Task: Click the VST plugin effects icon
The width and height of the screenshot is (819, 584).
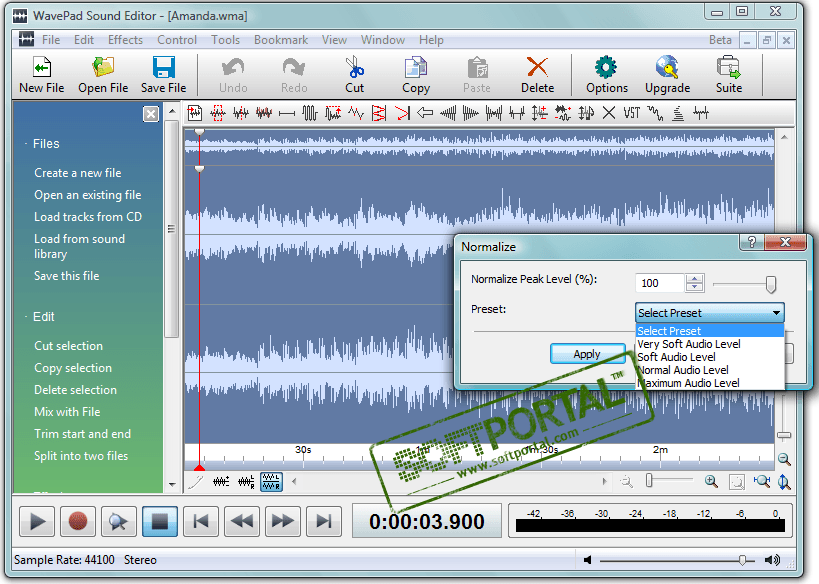Action: click(631, 113)
